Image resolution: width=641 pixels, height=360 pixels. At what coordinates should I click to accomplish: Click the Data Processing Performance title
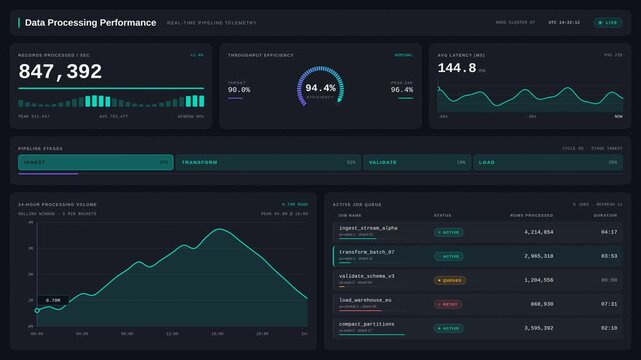coord(90,23)
